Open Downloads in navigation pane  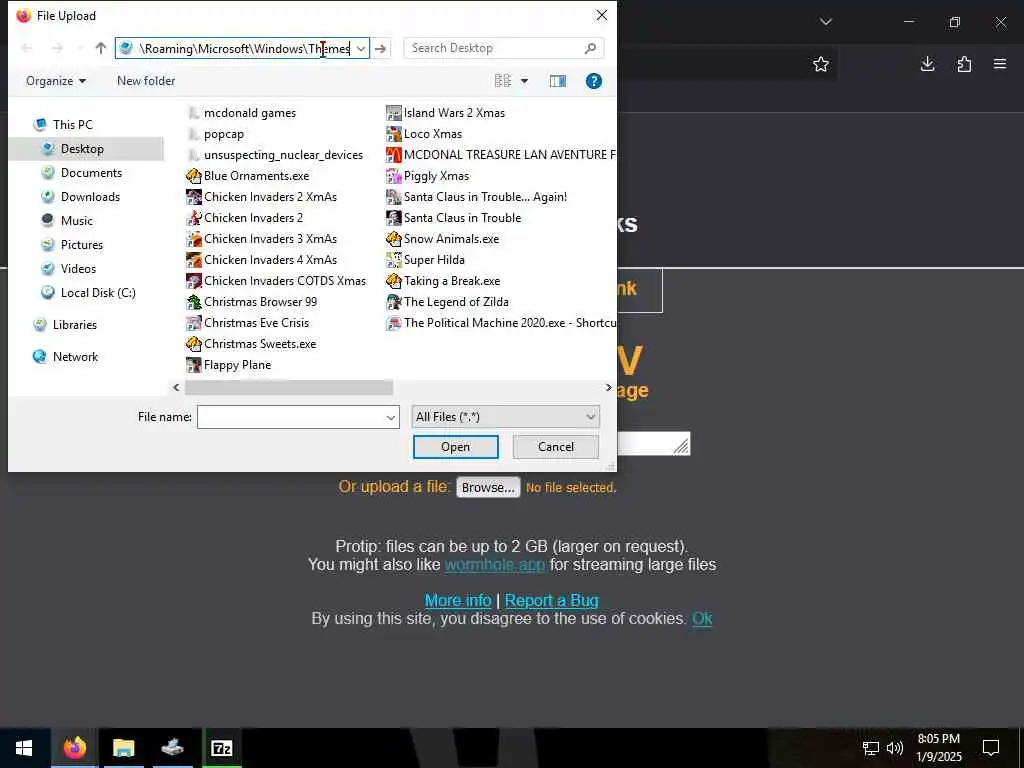[x=80, y=197]
